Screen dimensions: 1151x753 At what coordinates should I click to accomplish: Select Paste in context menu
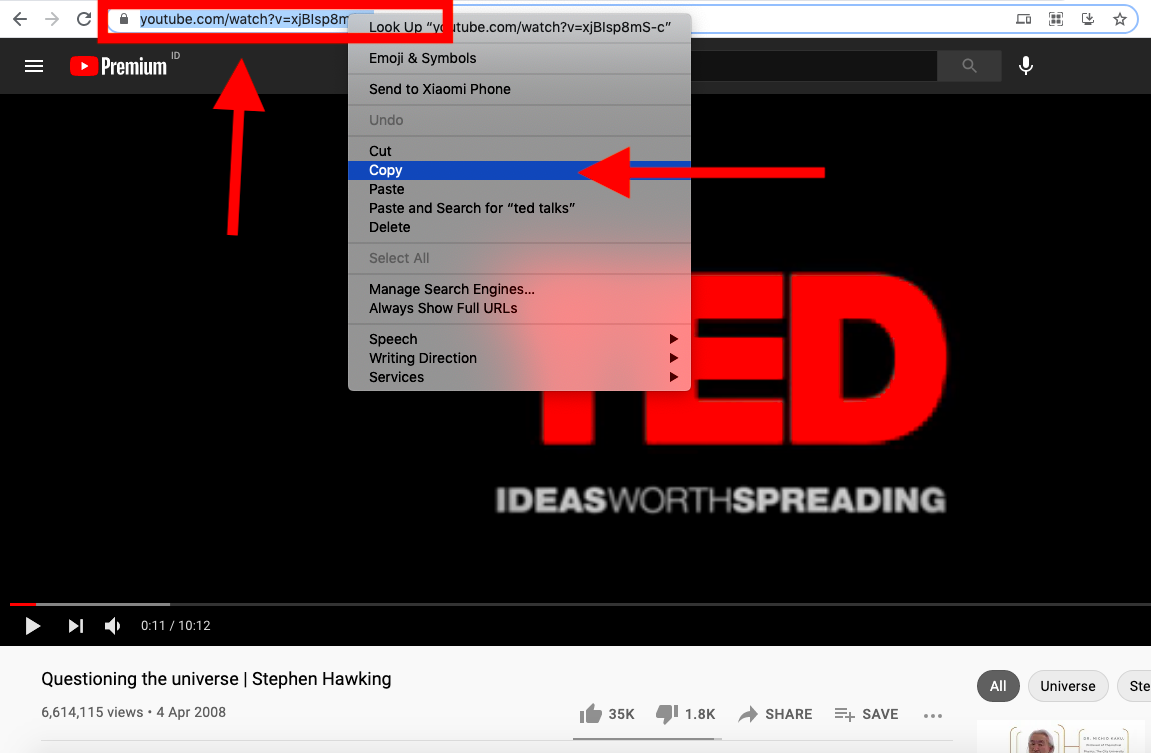(520, 189)
